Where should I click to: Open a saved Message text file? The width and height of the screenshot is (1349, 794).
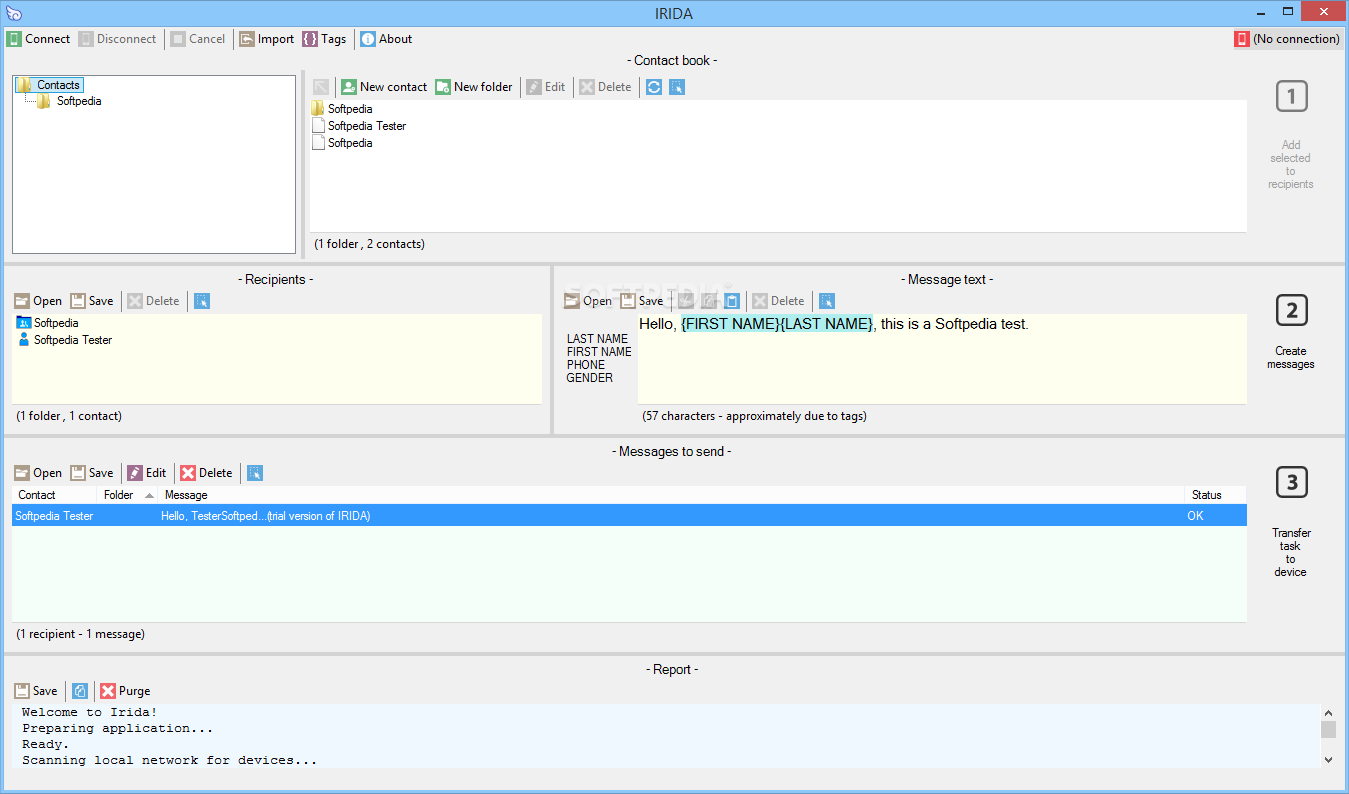(x=588, y=301)
